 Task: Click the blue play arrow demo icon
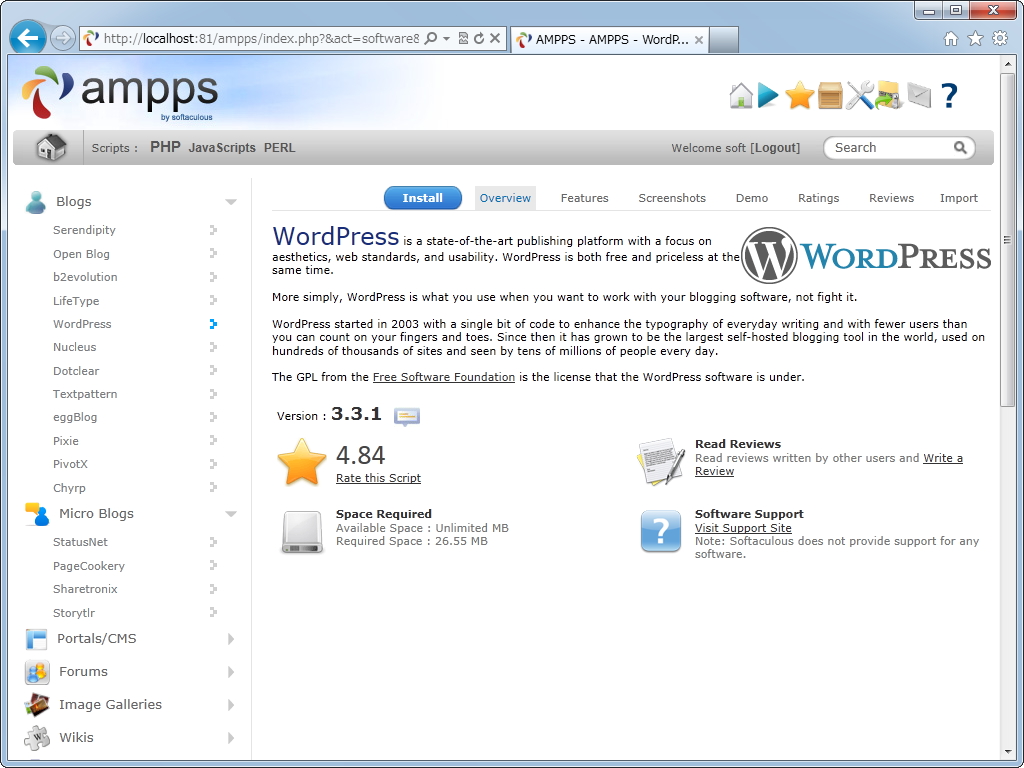768,96
